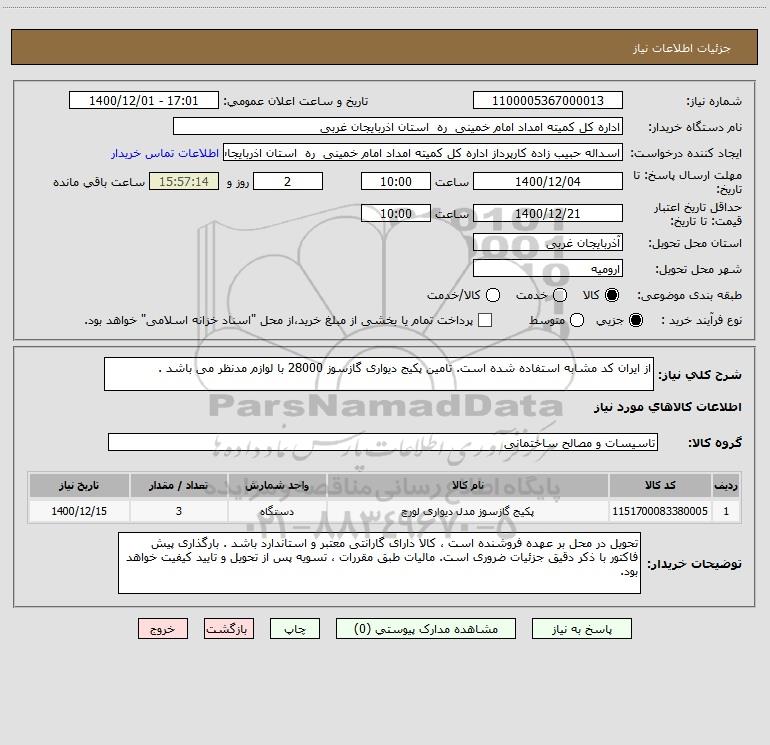Click the need date cell 1400/12/15
The height and width of the screenshot is (745, 770).
(79, 511)
